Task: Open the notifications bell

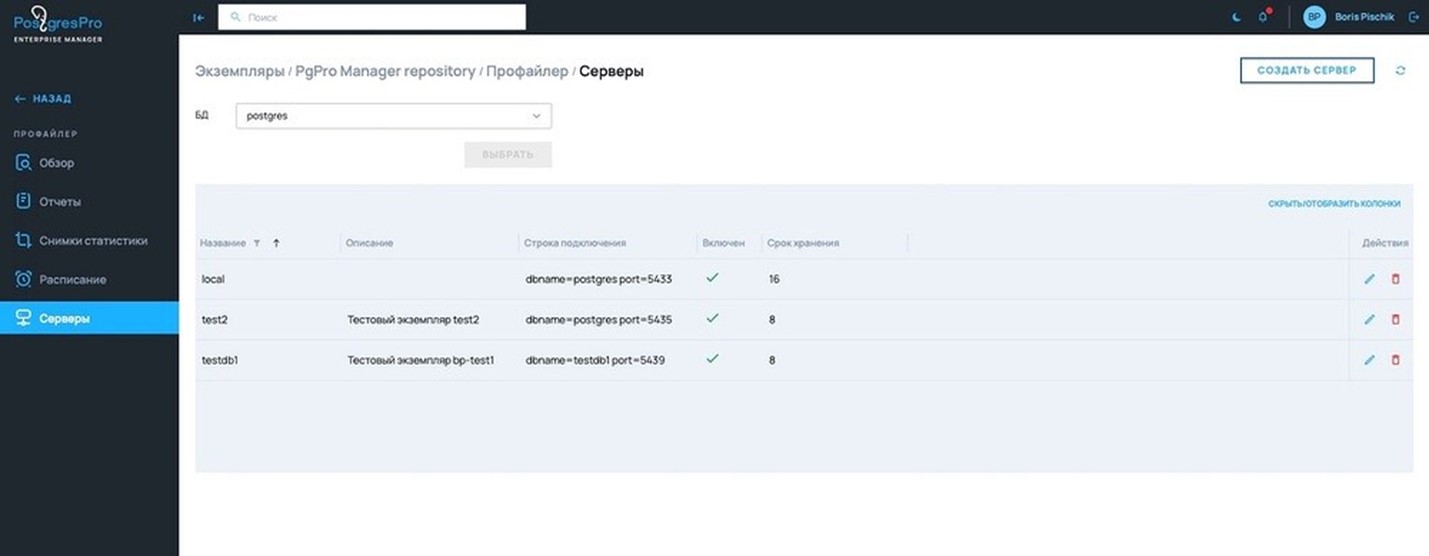Action: point(1263,16)
